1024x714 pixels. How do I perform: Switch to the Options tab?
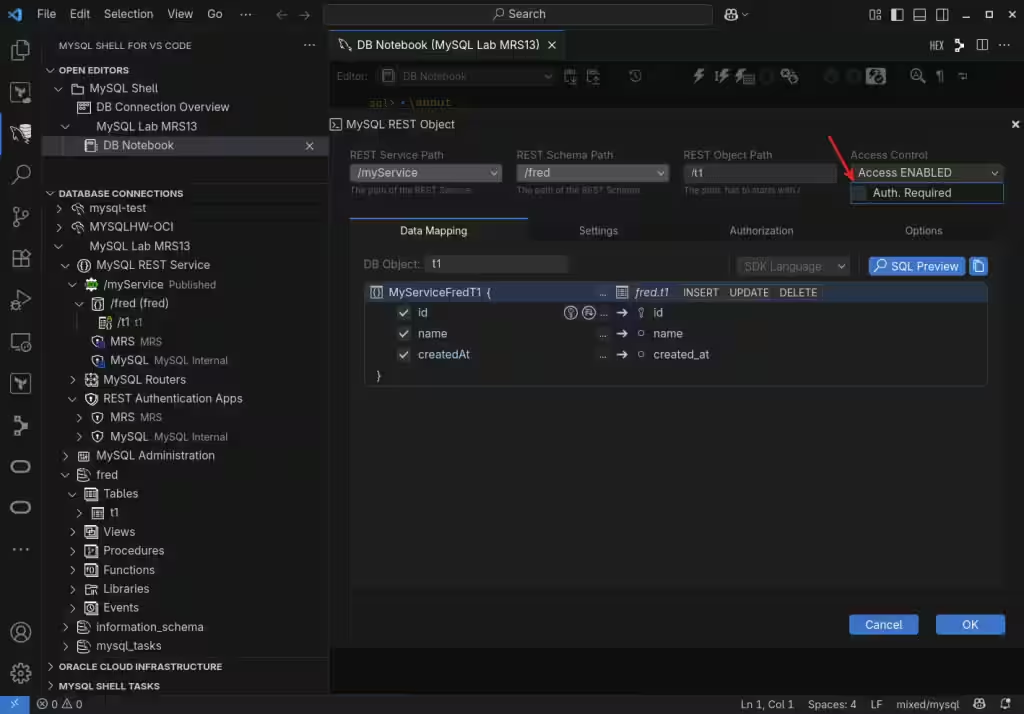pyautogui.click(x=923, y=231)
